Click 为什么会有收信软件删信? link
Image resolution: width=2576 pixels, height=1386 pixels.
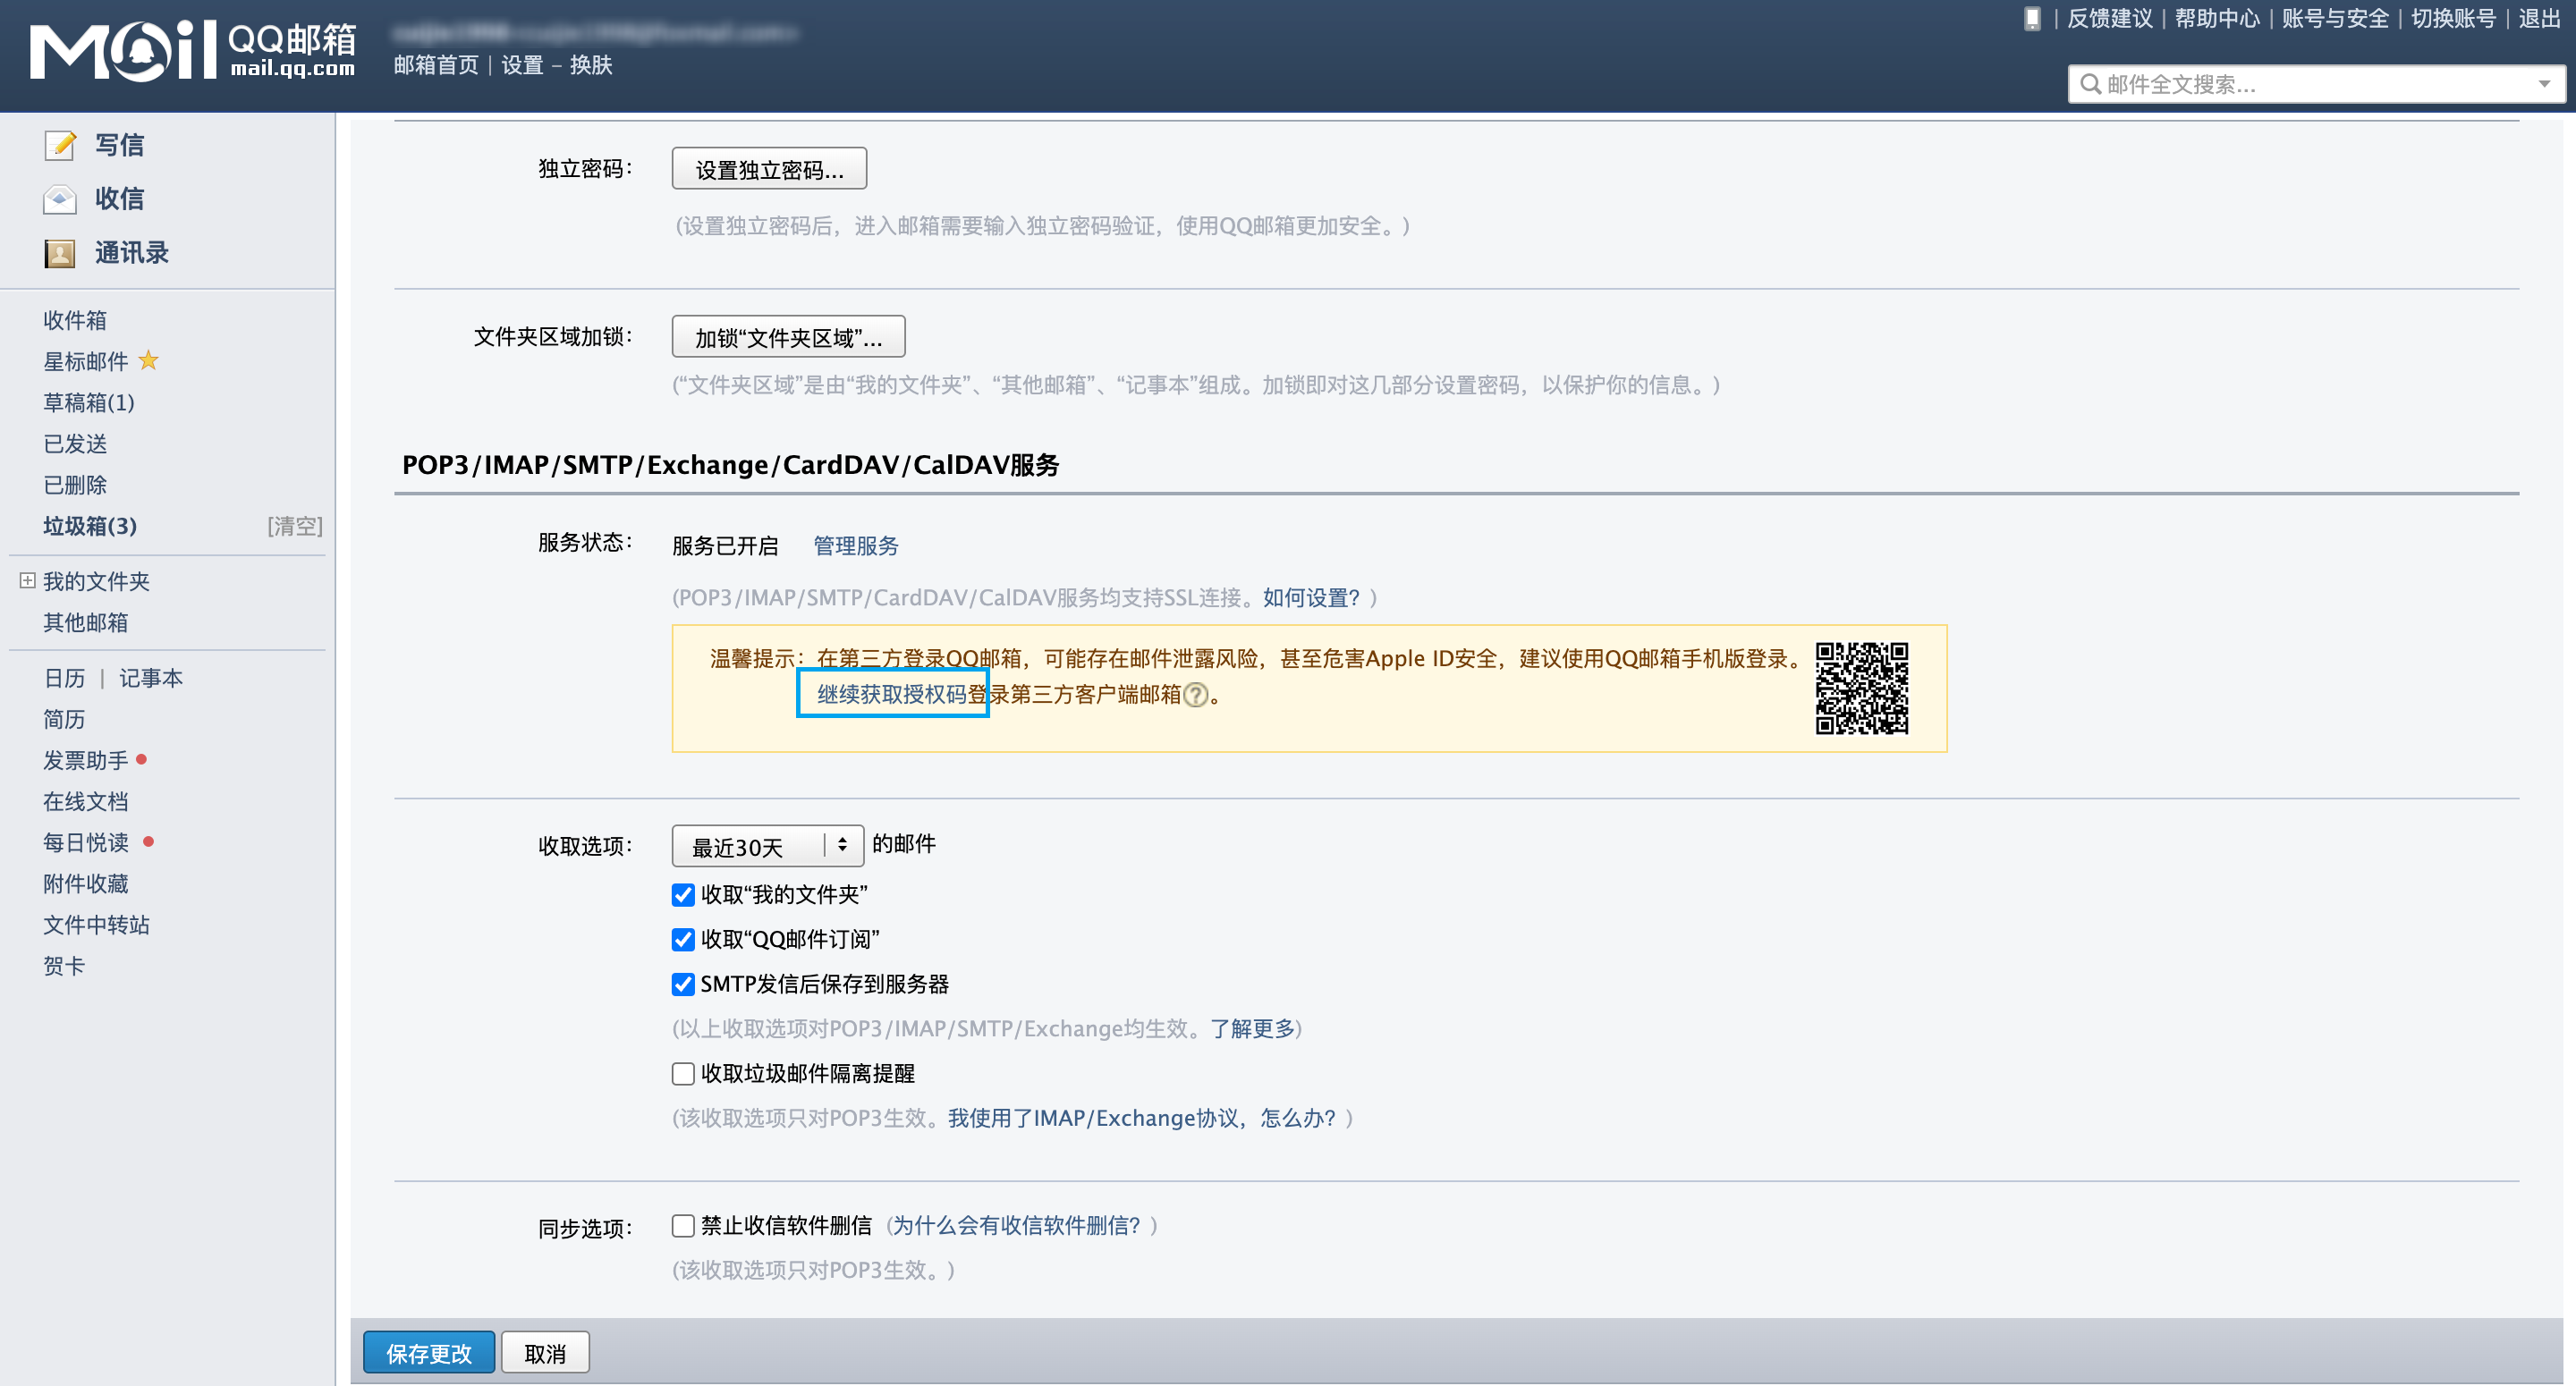coord(1016,1226)
